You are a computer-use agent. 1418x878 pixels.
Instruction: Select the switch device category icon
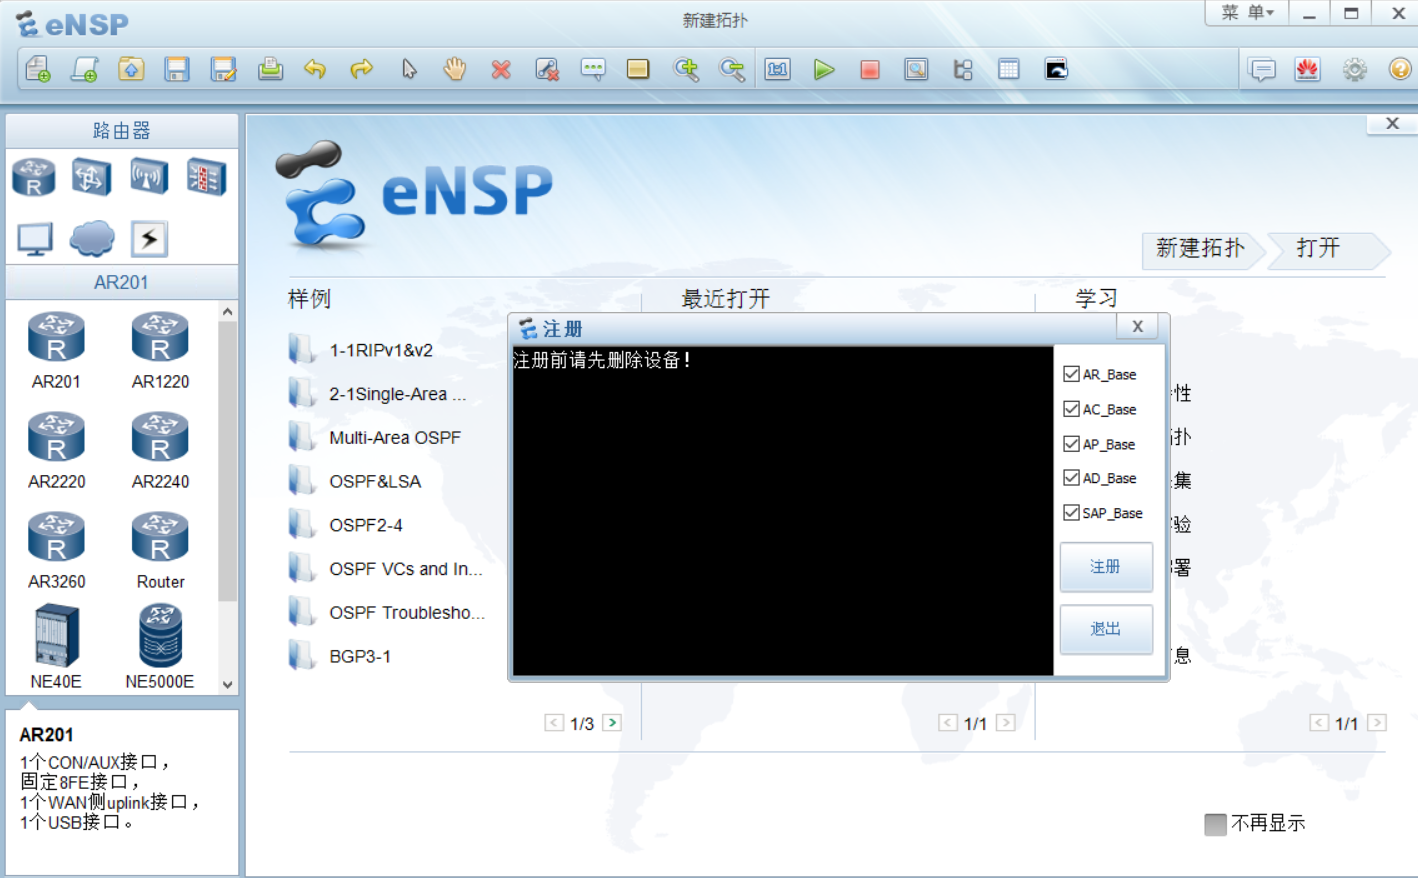coord(90,177)
